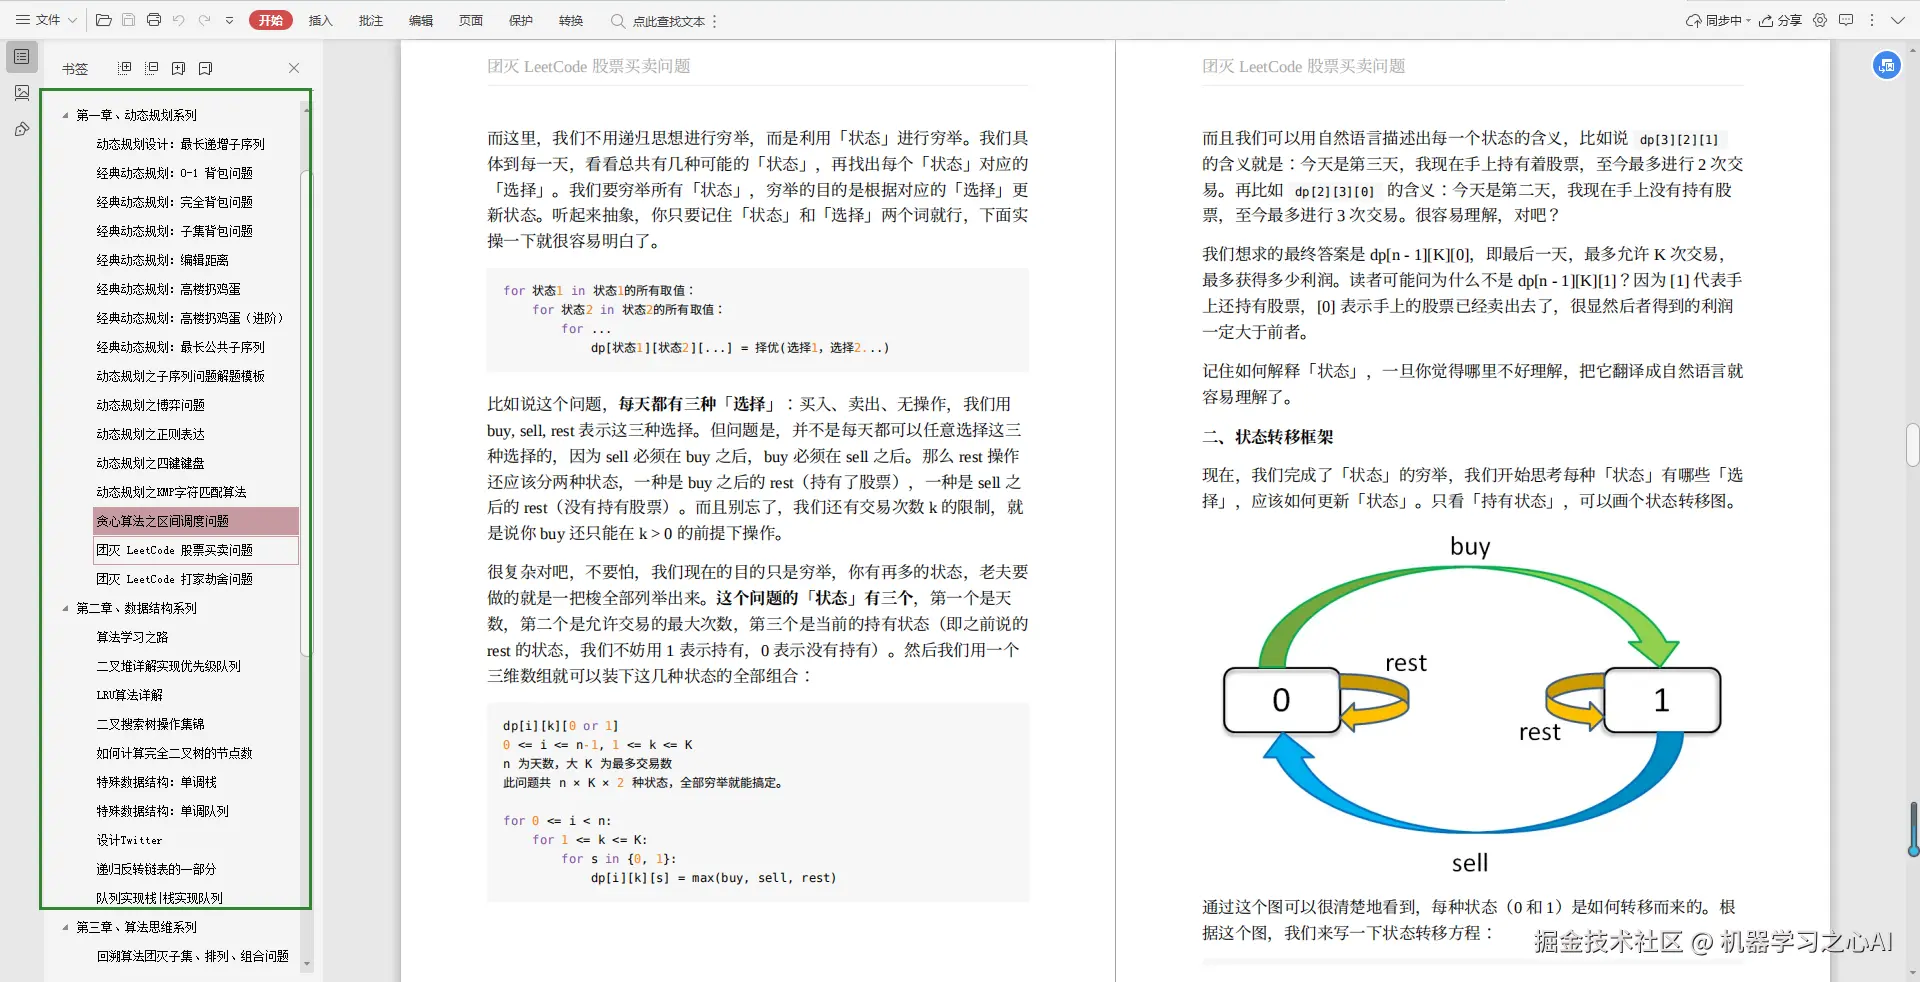Expand the dropdown arrow beside 文件

pos(72,20)
